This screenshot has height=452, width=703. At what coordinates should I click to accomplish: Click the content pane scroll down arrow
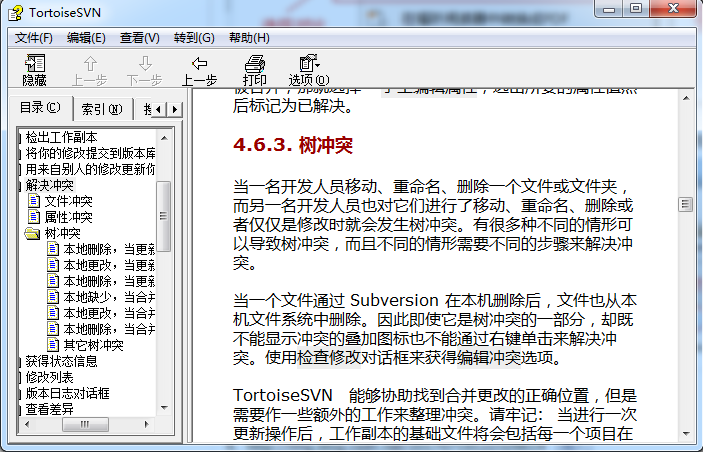(x=686, y=434)
